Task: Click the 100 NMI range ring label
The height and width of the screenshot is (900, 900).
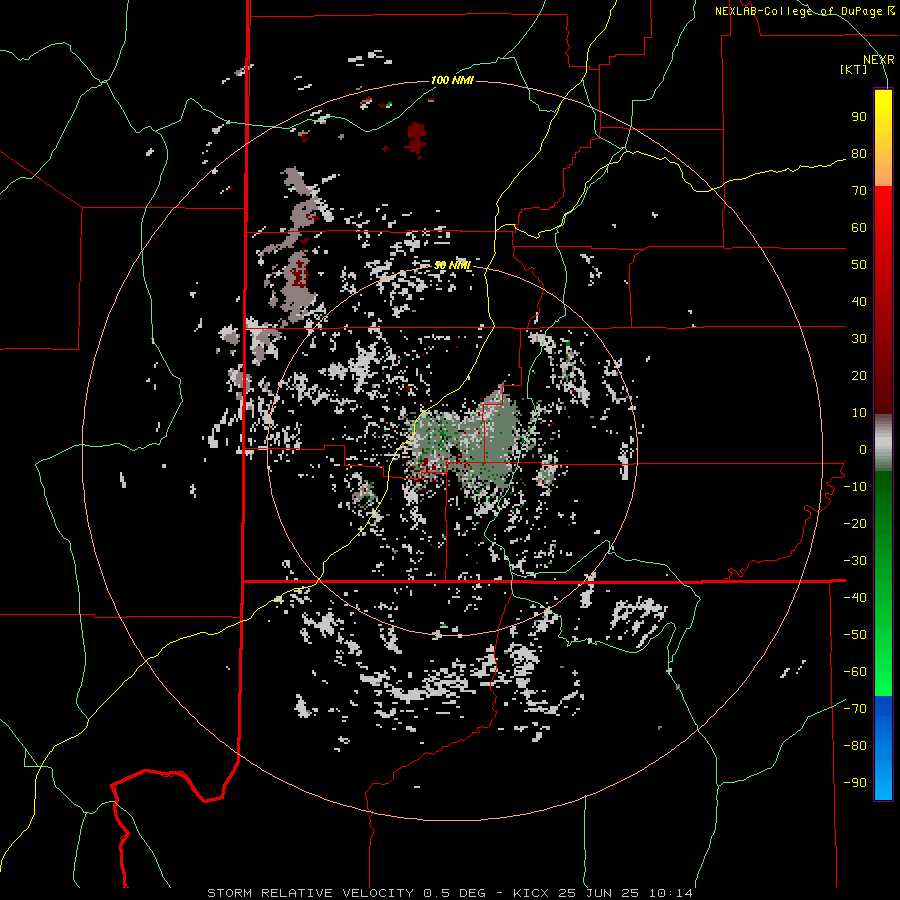Action: click(452, 80)
